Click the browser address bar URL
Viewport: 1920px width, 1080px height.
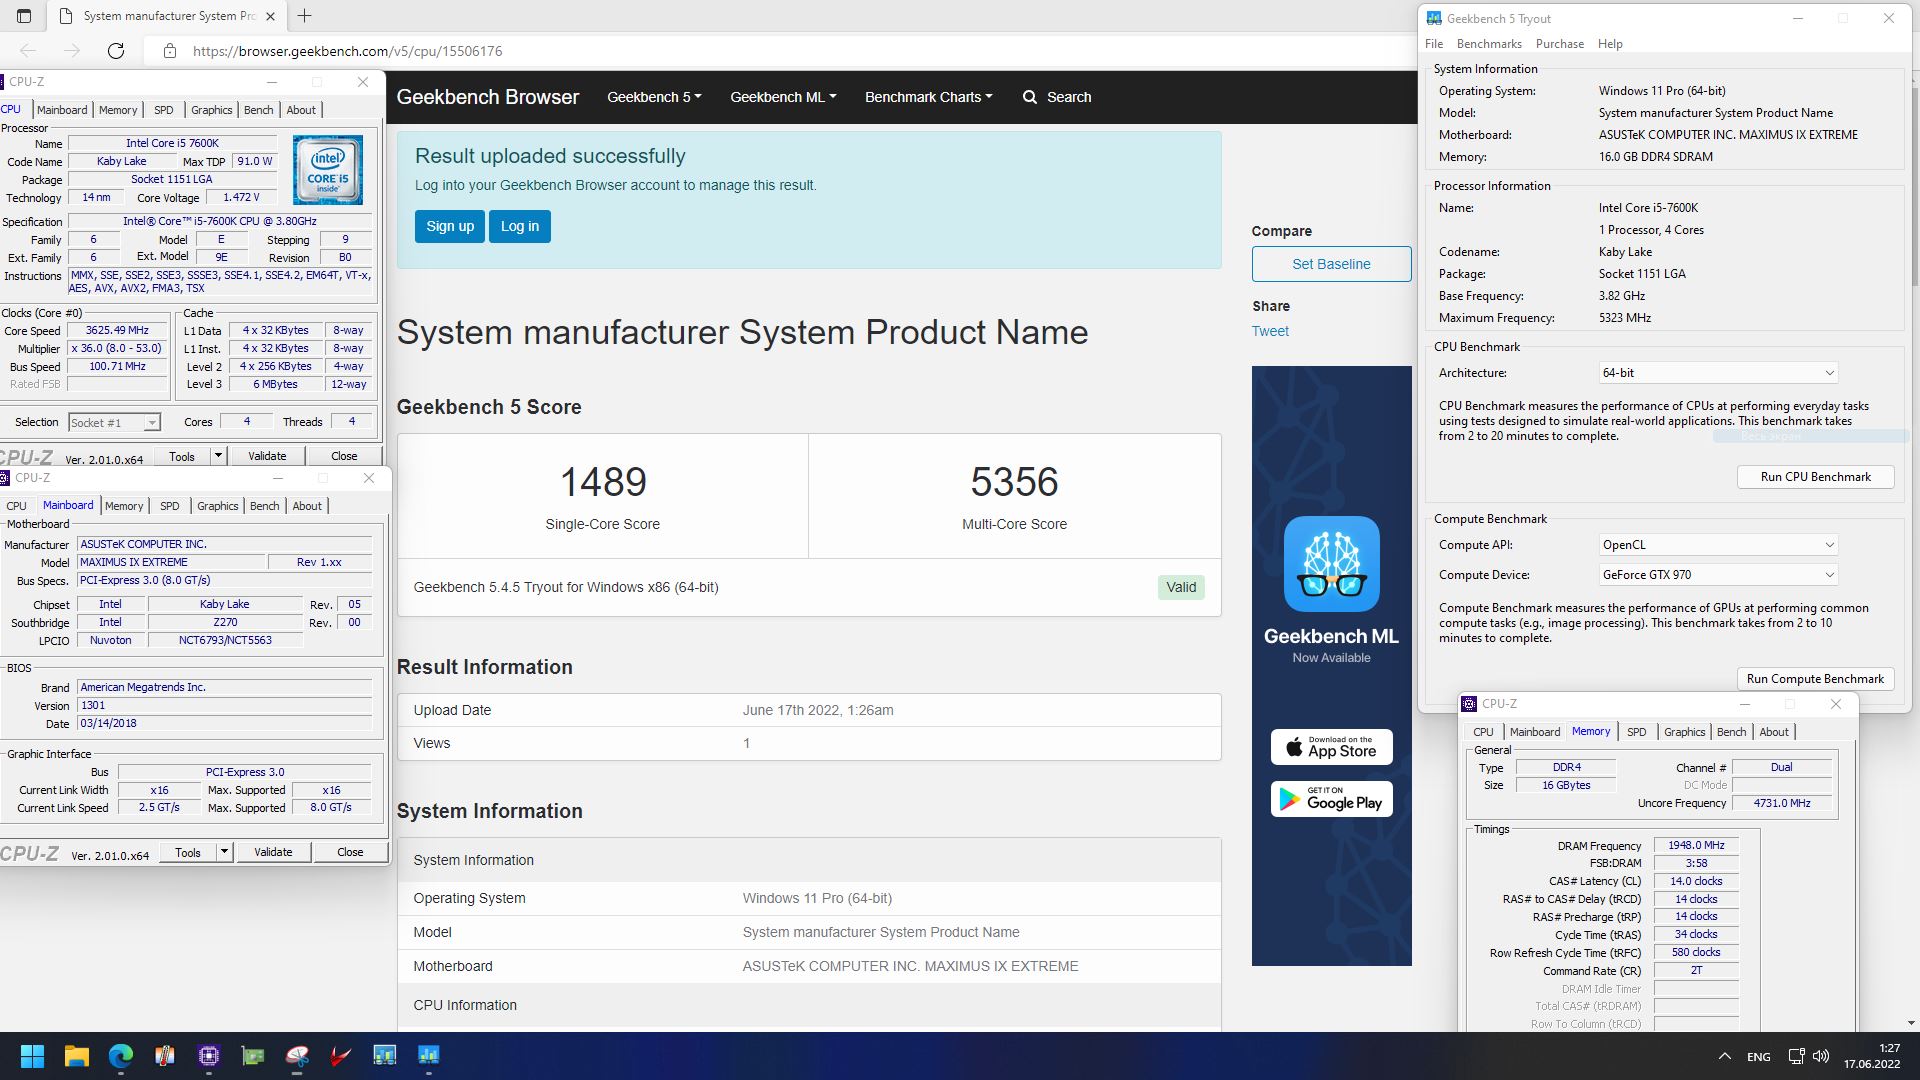pos(347,51)
